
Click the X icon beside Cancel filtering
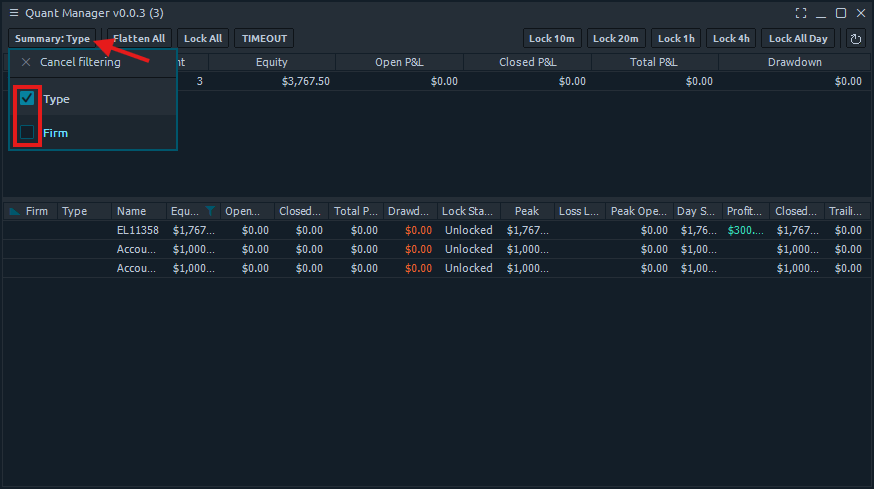tap(26, 62)
